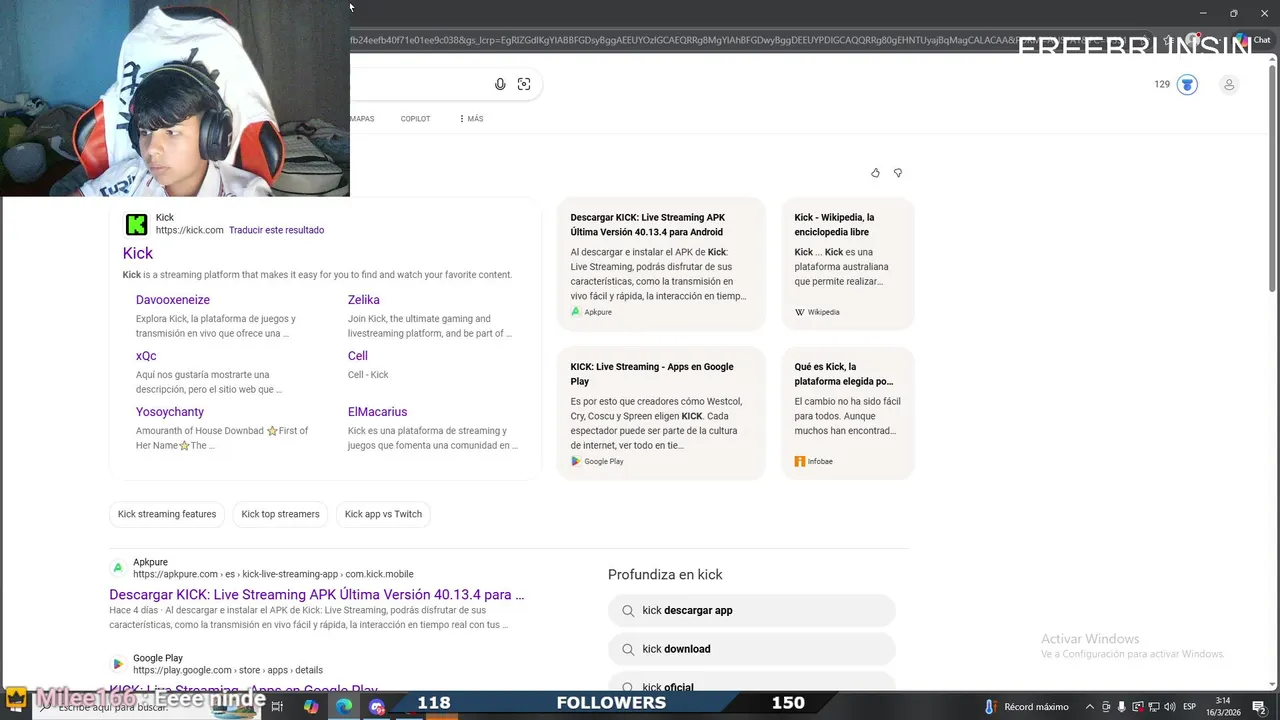Image resolution: width=1280 pixels, height=720 pixels.
Task: Click the voice search microphone icon
Action: coord(500,84)
